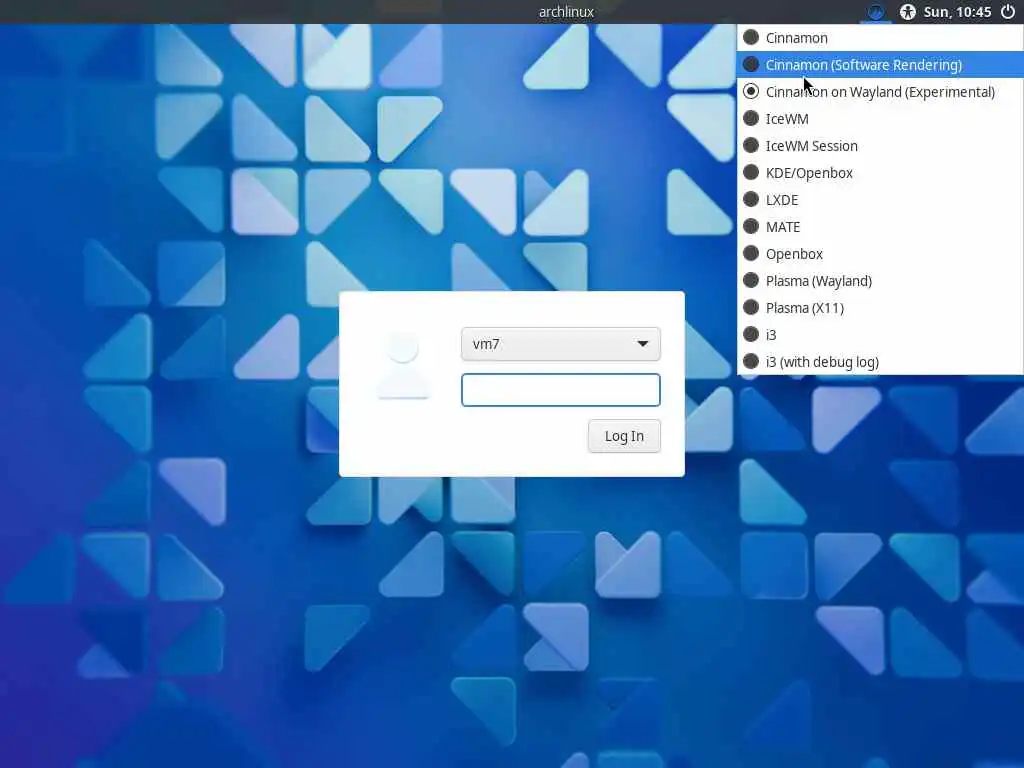Image resolution: width=1024 pixels, height=768 pixels.
Task: Select the KDE/Openbox session
Action: tap(880, 172)
